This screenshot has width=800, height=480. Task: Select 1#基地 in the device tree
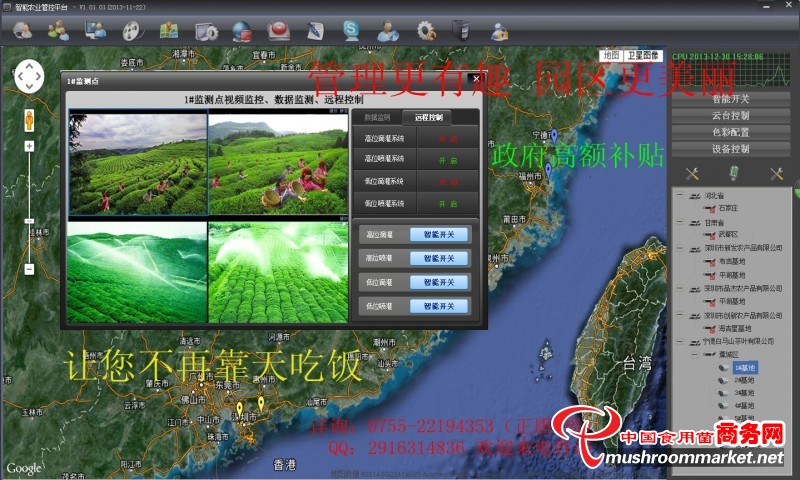point(745,368)
